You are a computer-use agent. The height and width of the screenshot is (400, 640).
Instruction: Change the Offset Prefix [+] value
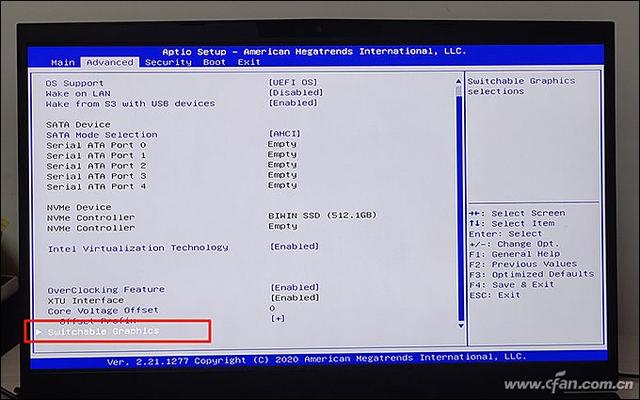[x=278, y=318]
